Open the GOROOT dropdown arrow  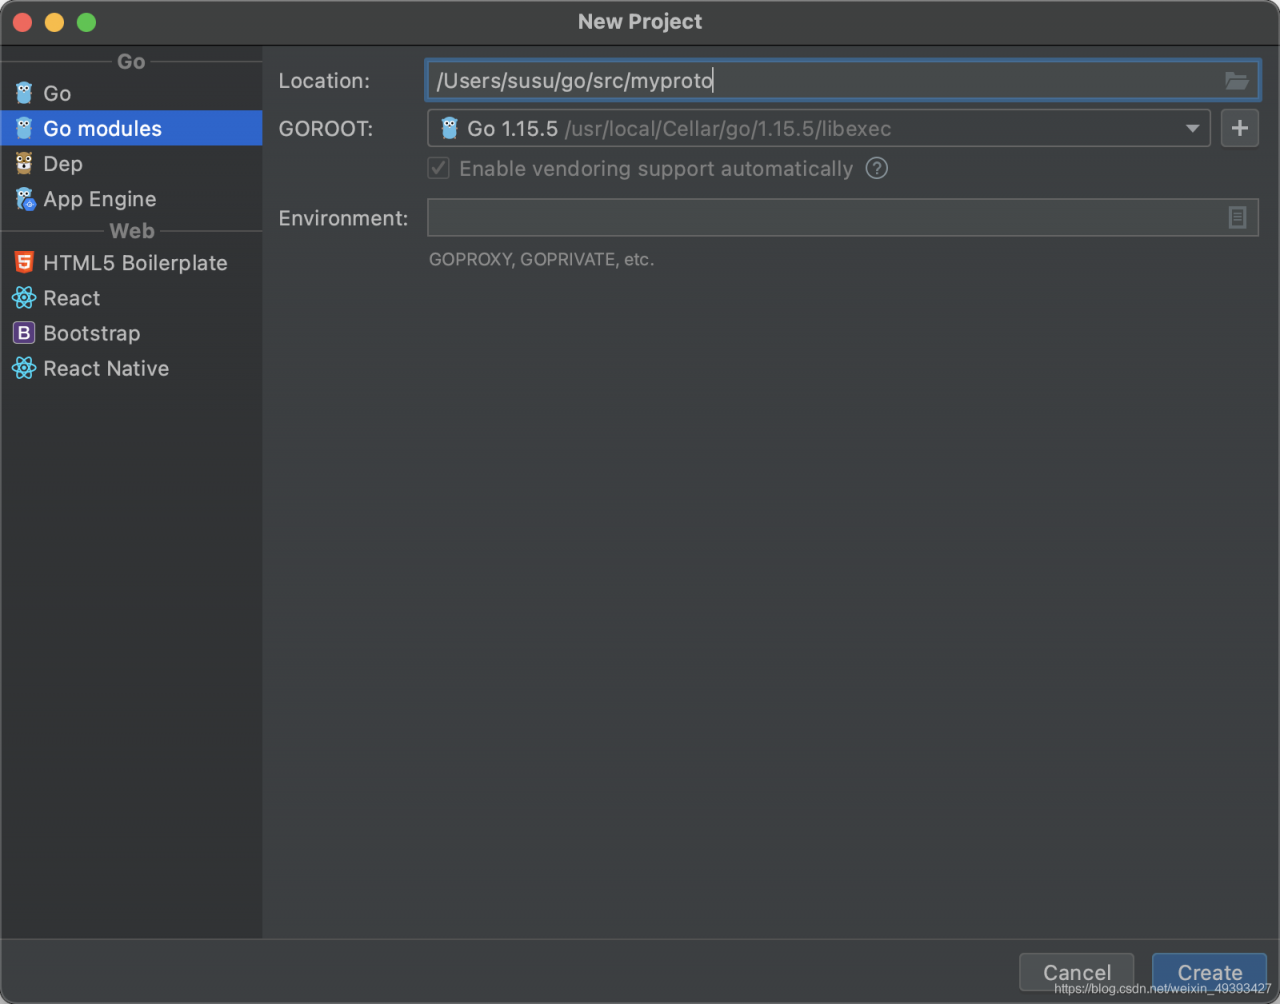[1192, 128]
